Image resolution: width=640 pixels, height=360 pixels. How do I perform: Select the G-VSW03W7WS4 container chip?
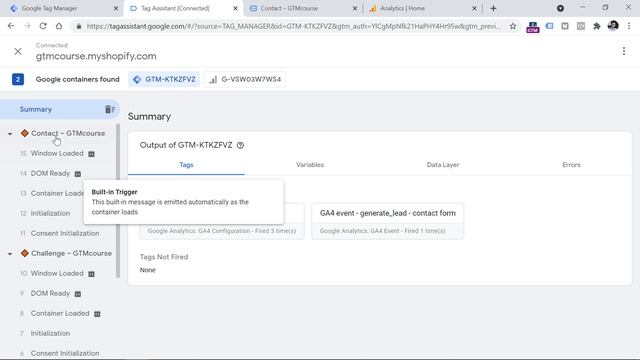(245, 80)
